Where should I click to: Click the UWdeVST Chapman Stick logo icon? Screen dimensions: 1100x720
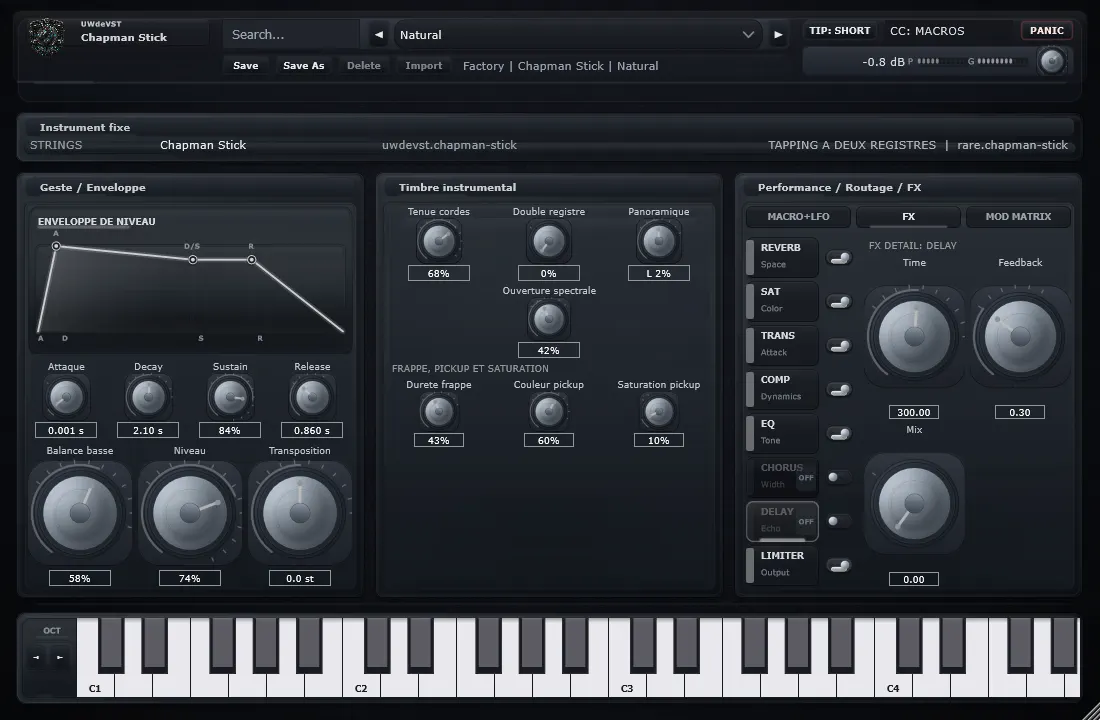47,36
